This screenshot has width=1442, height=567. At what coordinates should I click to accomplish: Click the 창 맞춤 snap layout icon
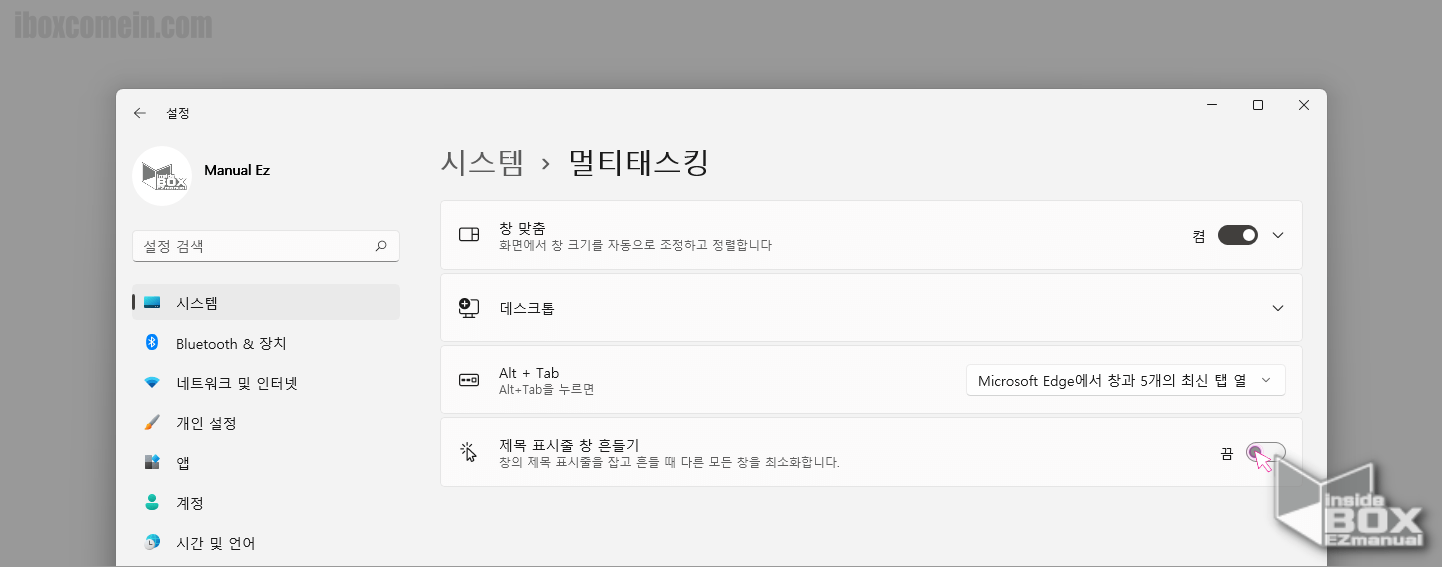[469, 235]
